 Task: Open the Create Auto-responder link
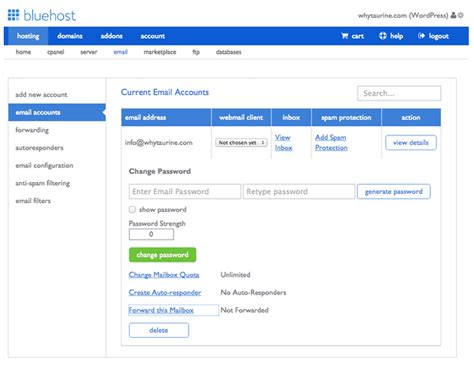coord(165,293)
